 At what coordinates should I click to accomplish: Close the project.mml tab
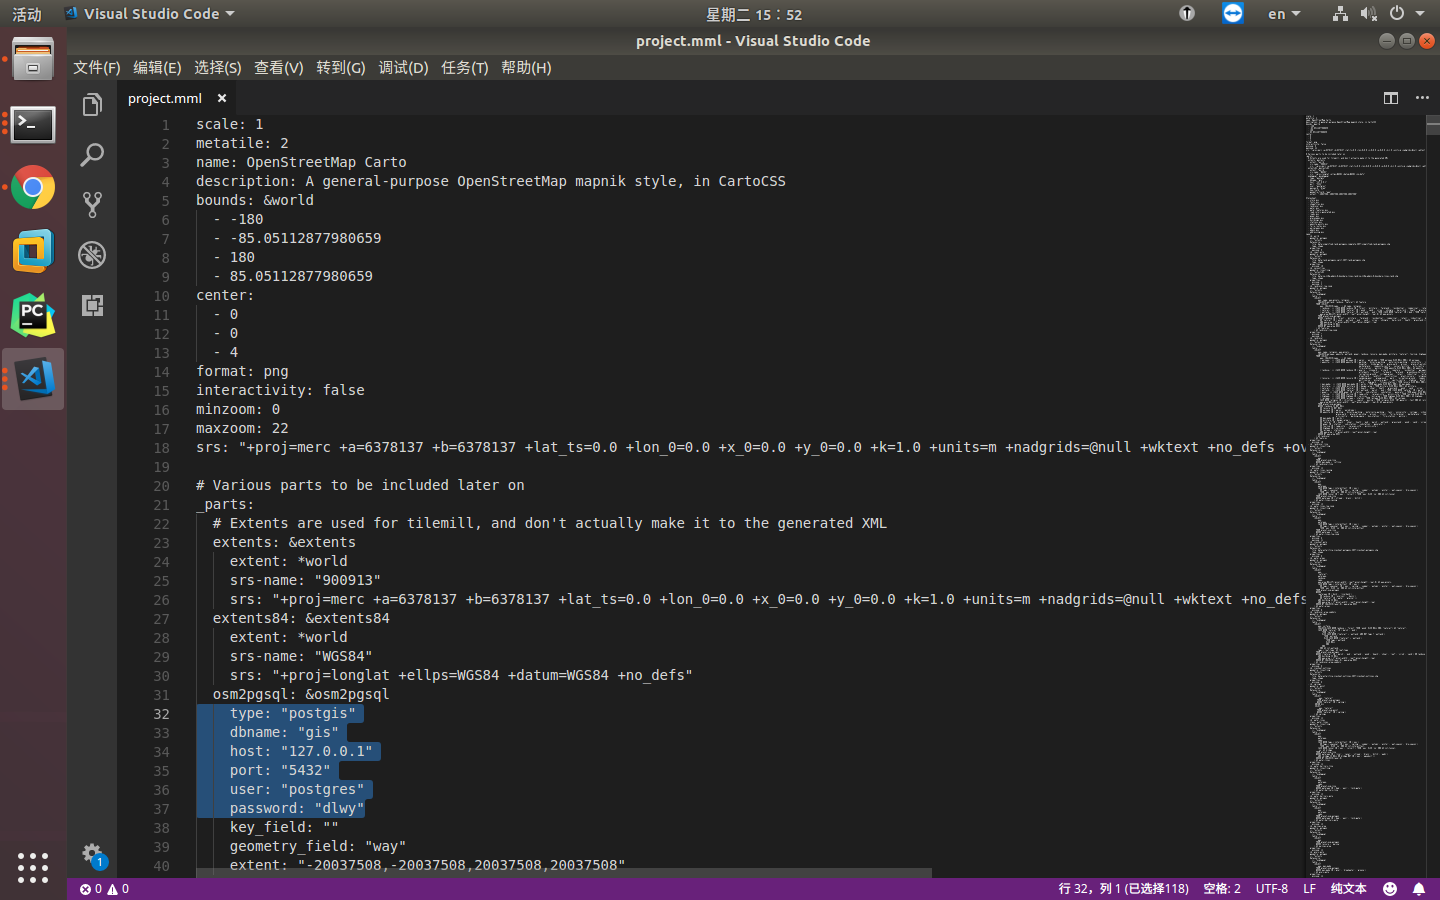(x=222, y=98)
